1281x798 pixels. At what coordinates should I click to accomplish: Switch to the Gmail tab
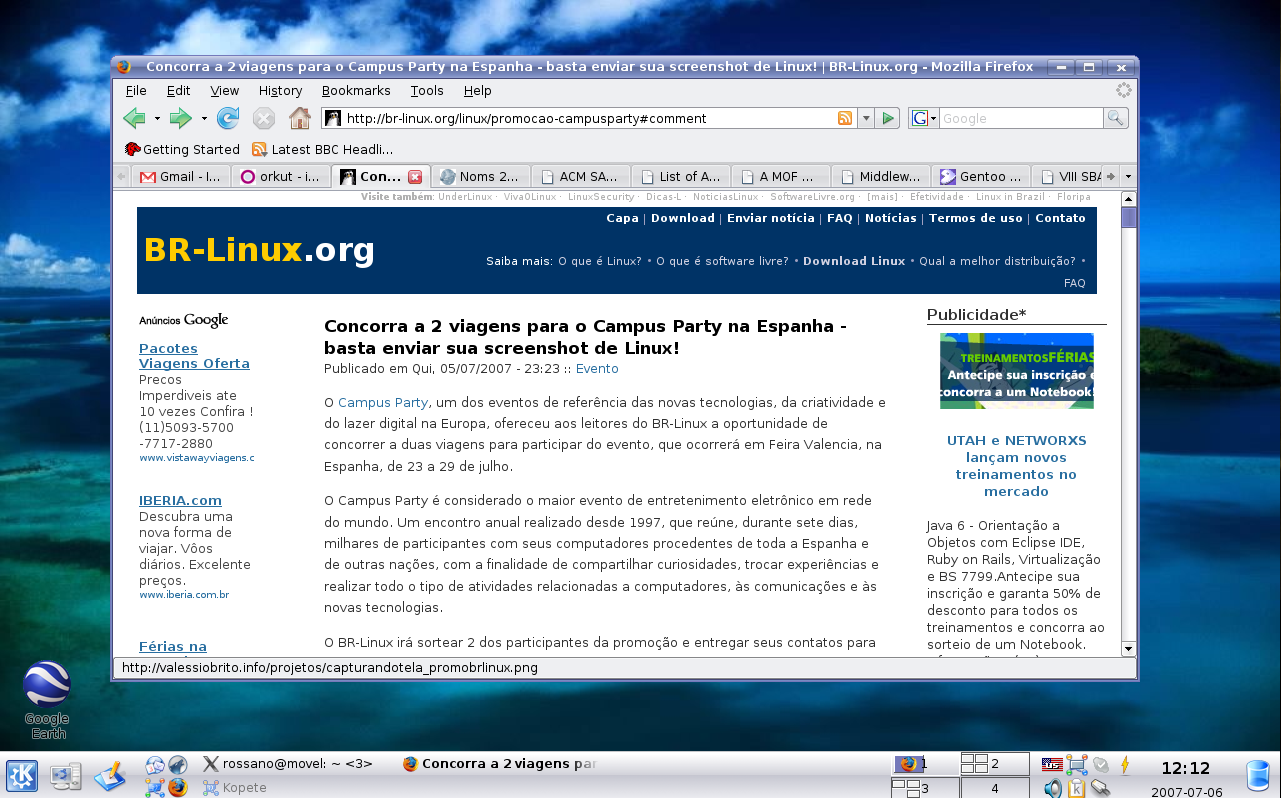click(181, 176)
